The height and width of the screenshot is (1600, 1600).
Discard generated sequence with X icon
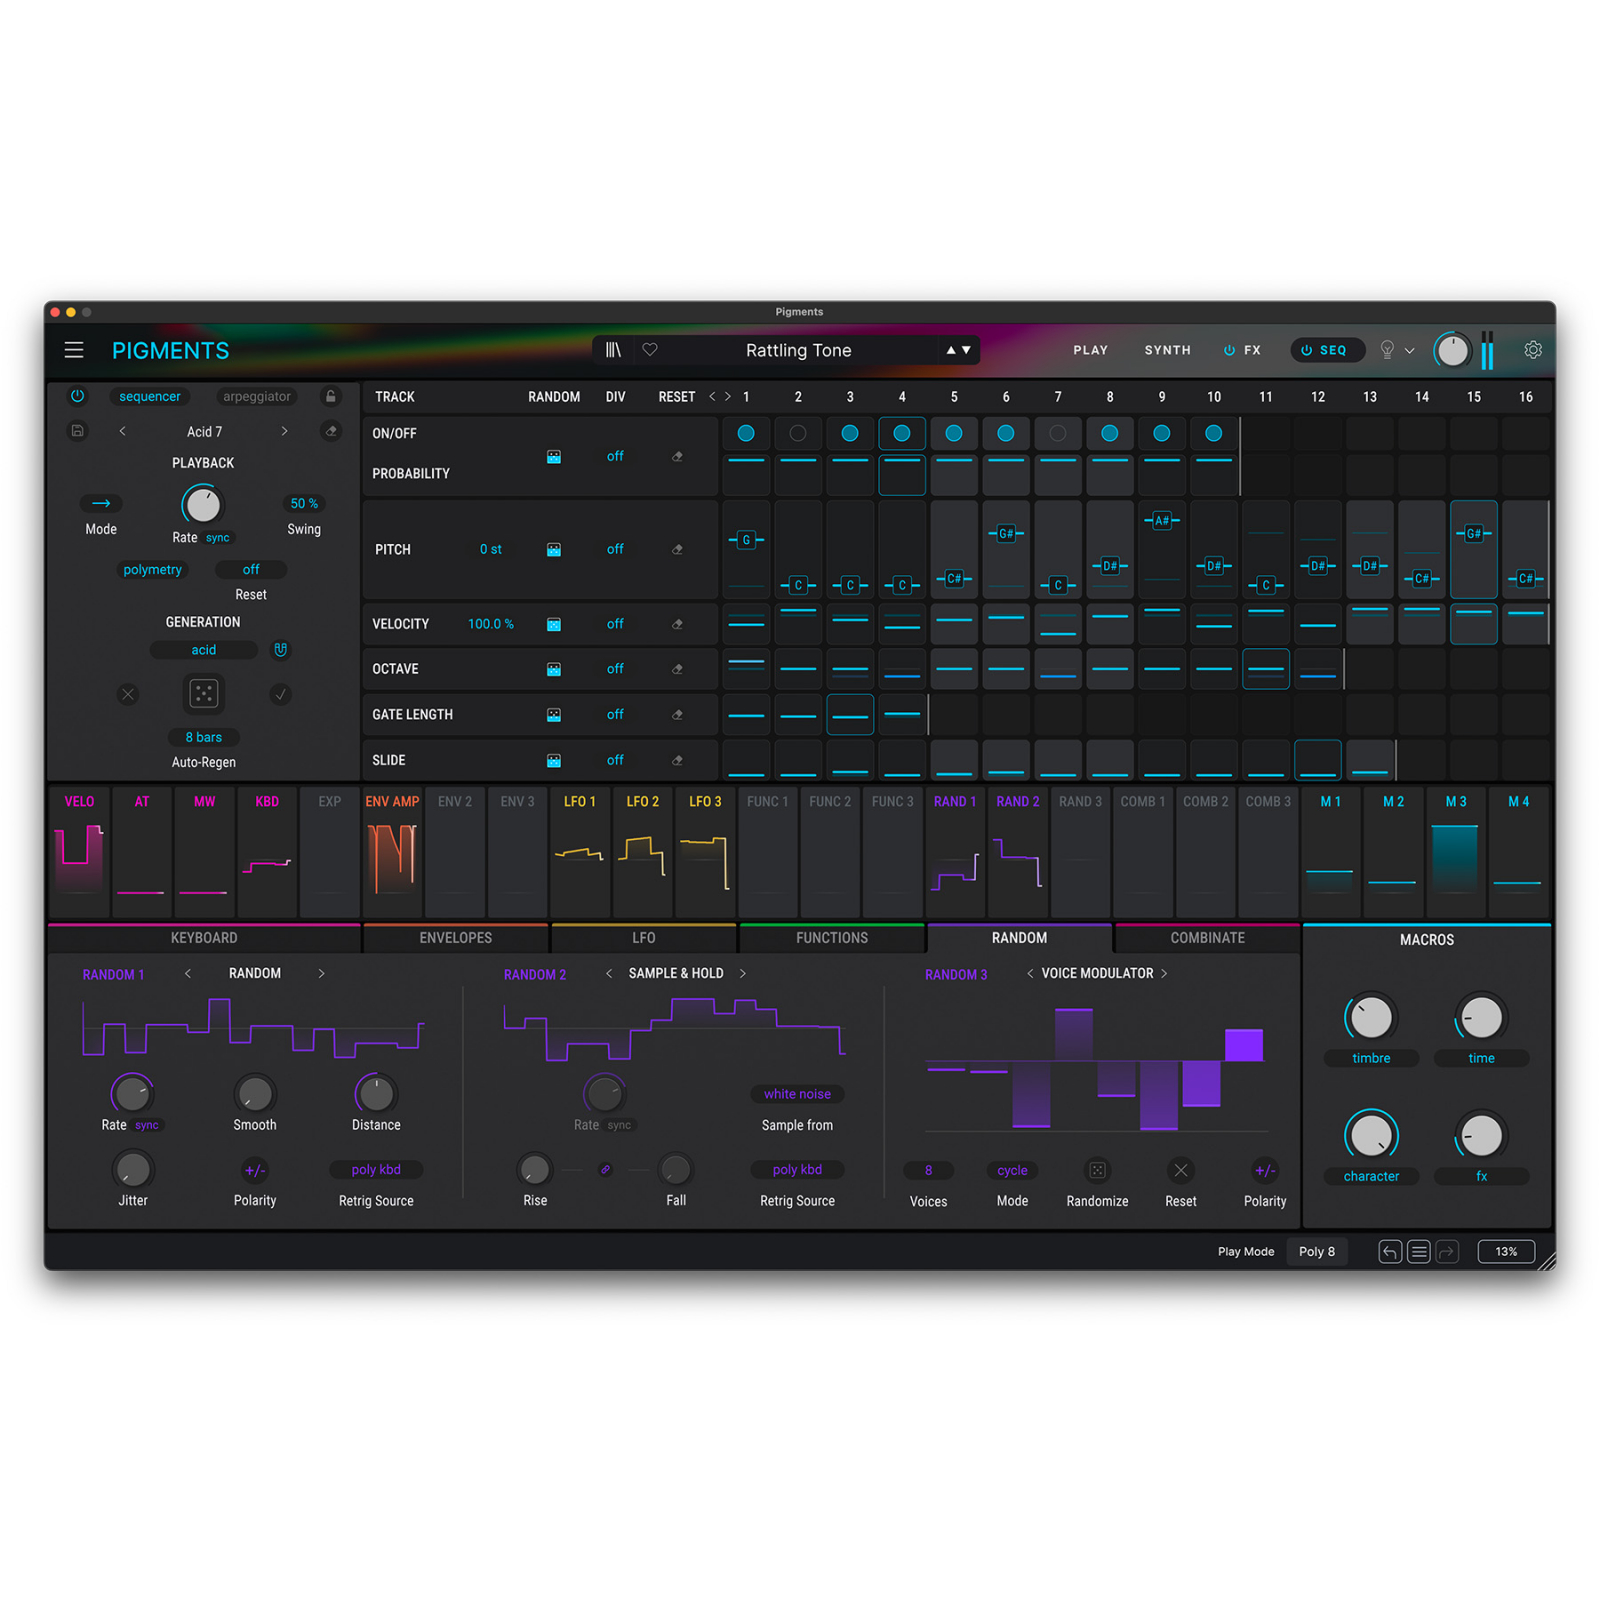127,694
